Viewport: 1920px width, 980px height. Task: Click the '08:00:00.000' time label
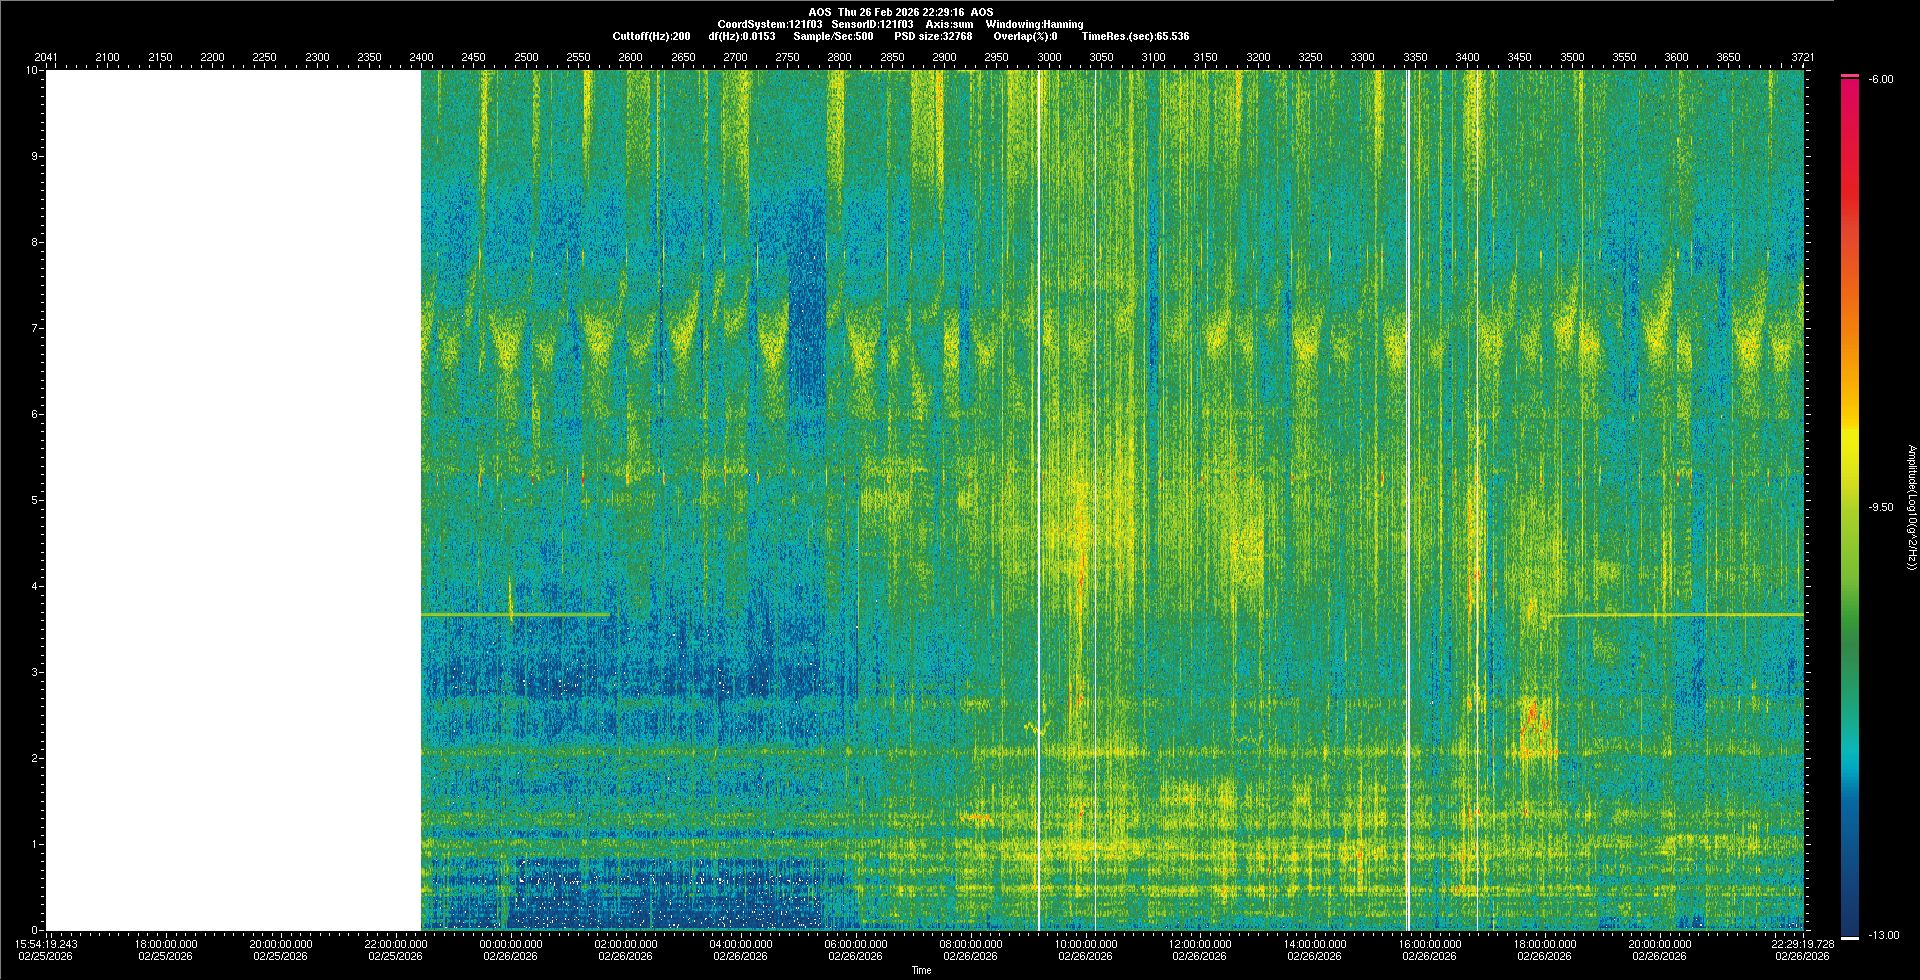point(971,944)
